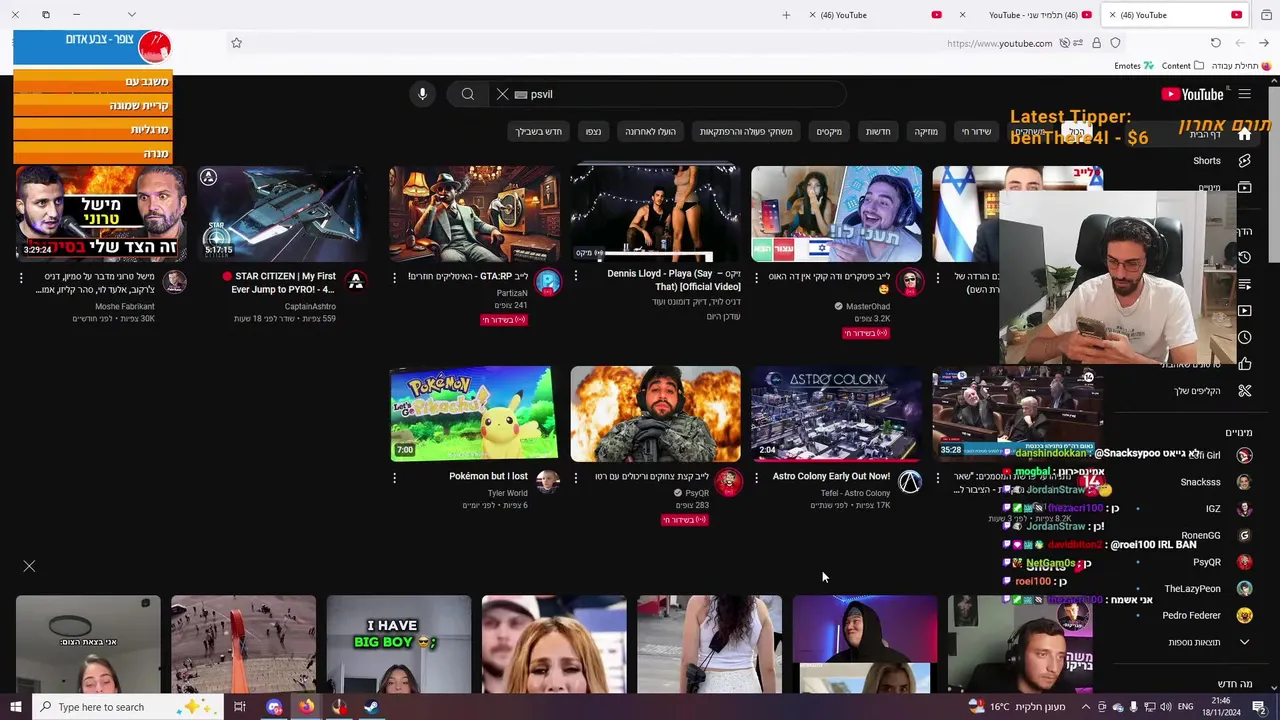1280x720 pixels.
Task: Select the 'מיקסים' filter chip
Action: pos(829,132)
